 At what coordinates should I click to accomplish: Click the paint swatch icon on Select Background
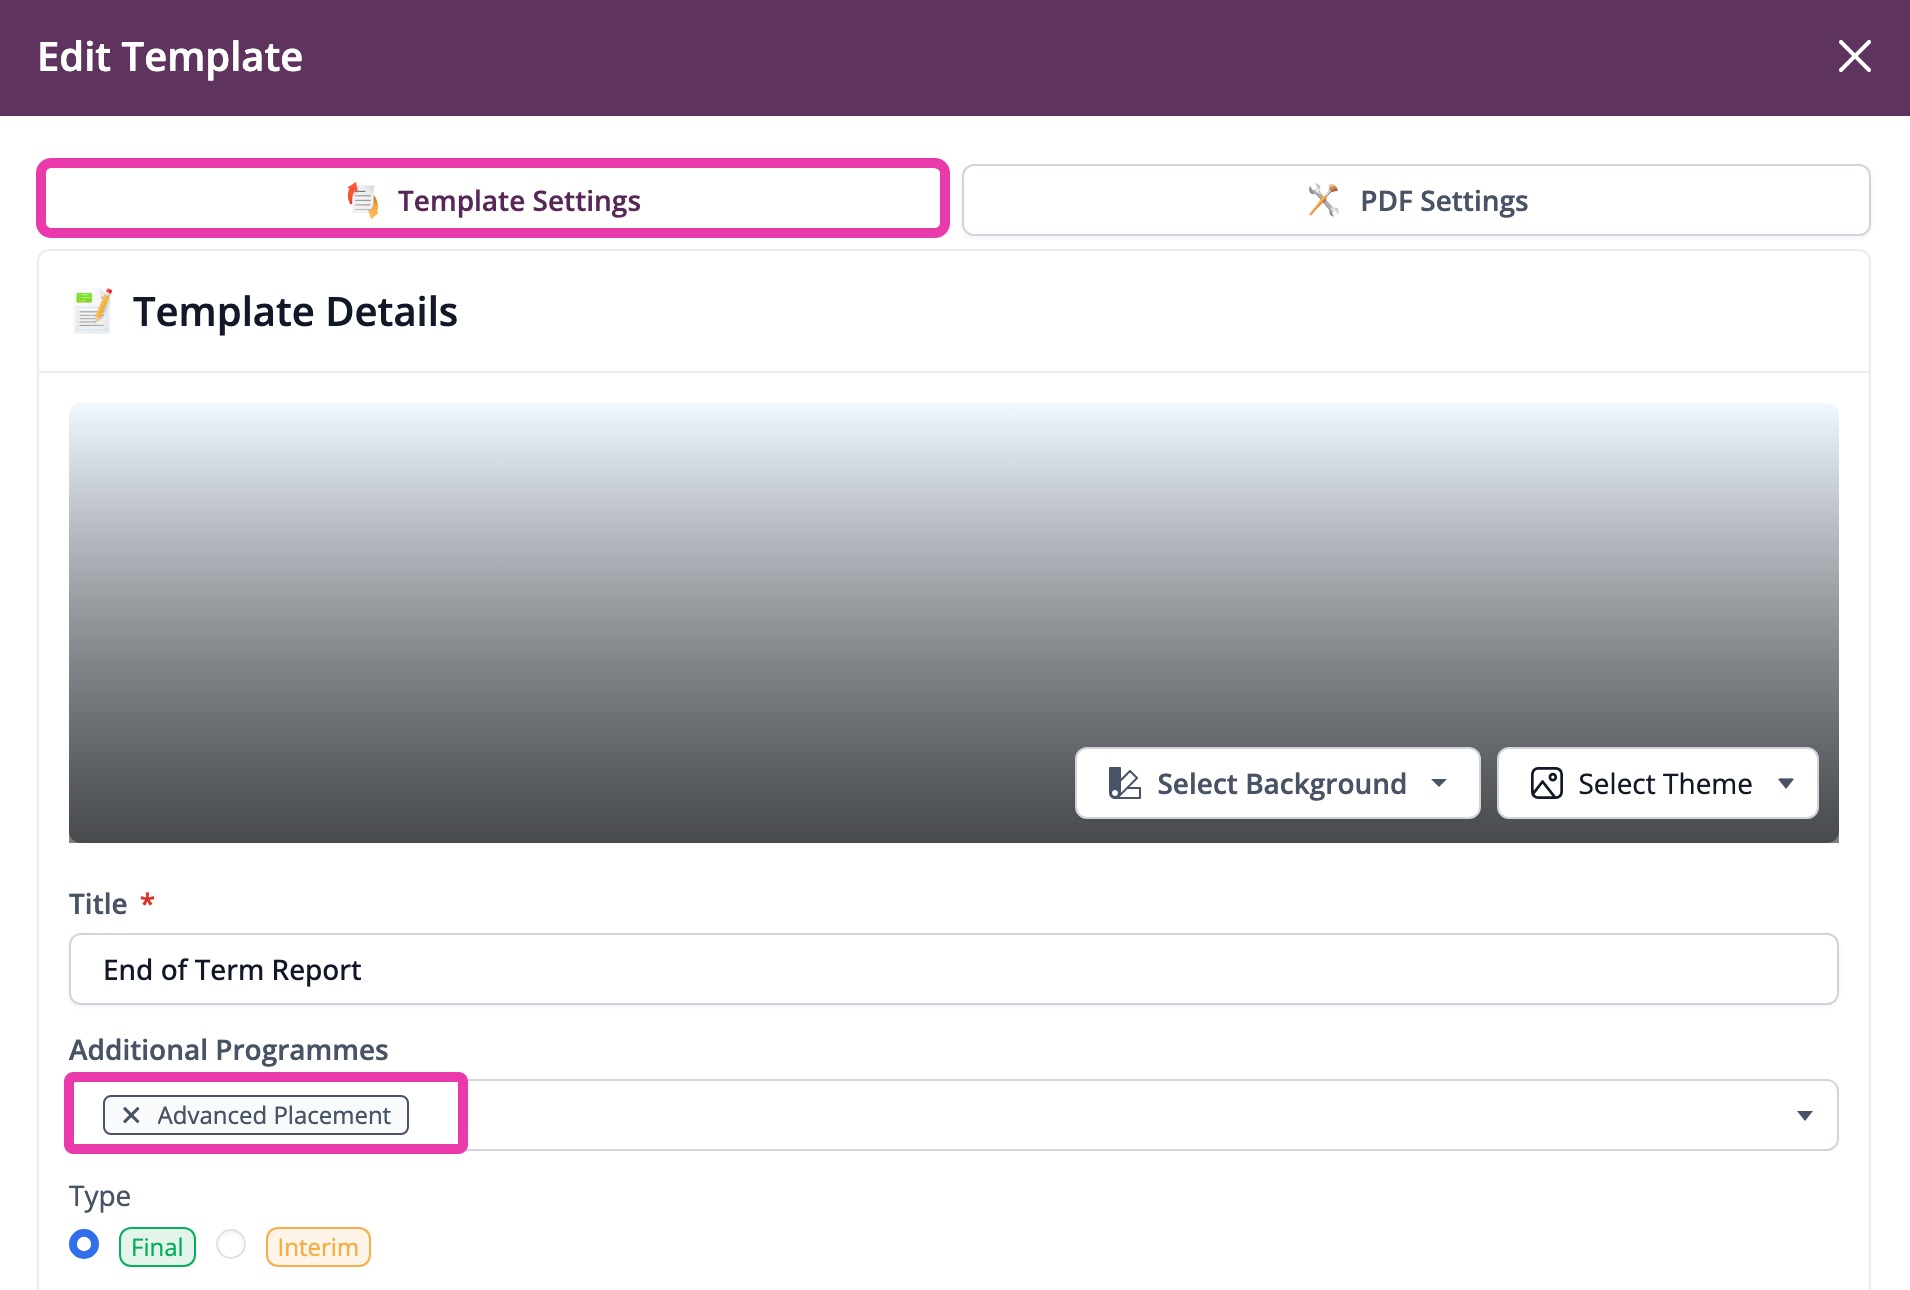point(1124,783)
